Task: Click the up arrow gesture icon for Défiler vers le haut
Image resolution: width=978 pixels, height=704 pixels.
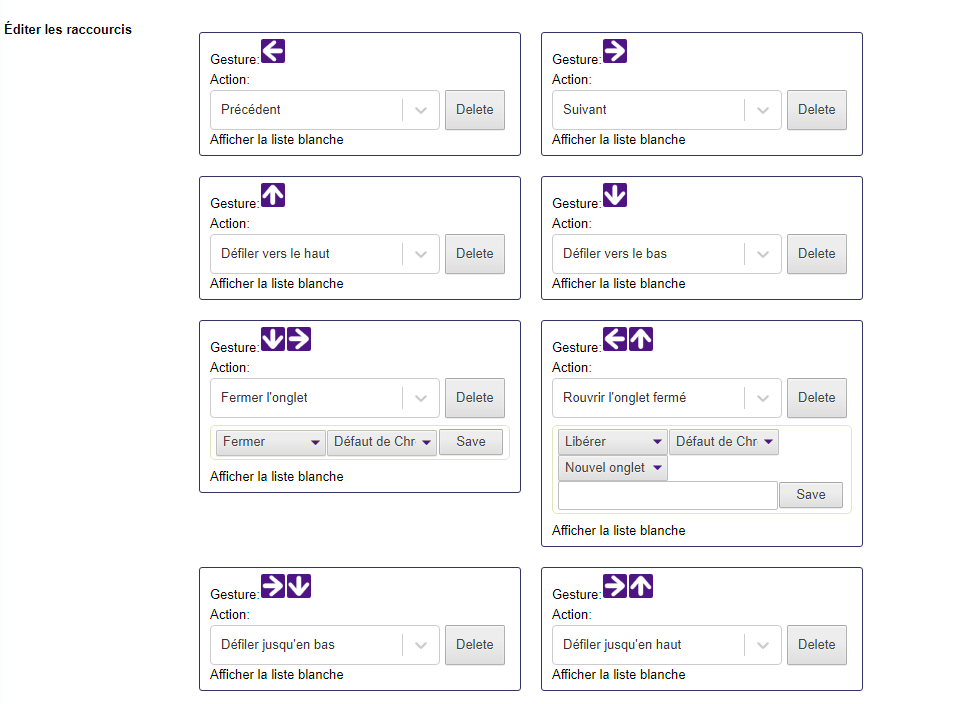Action: 273,195
